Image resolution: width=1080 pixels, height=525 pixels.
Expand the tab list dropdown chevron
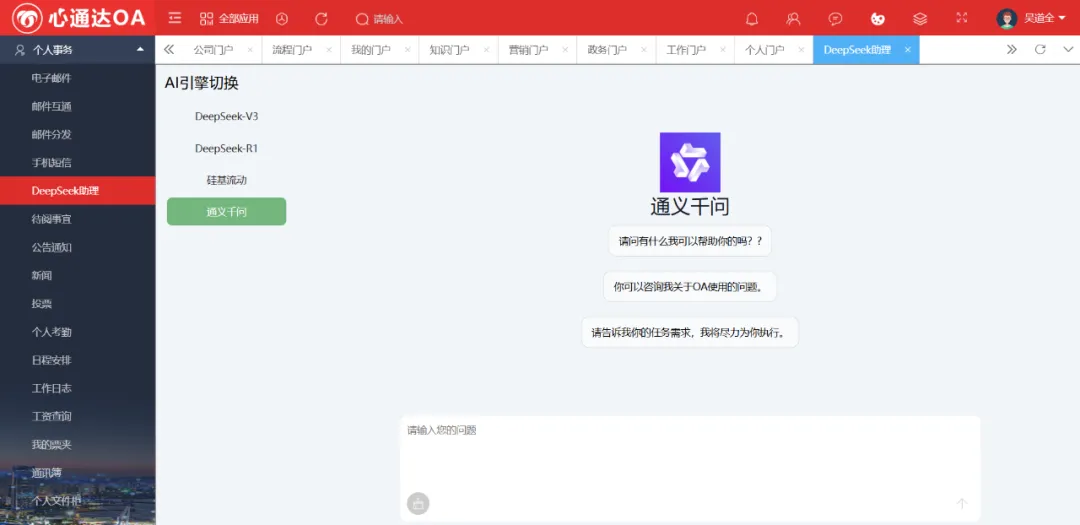click(x=1067, y=49)
